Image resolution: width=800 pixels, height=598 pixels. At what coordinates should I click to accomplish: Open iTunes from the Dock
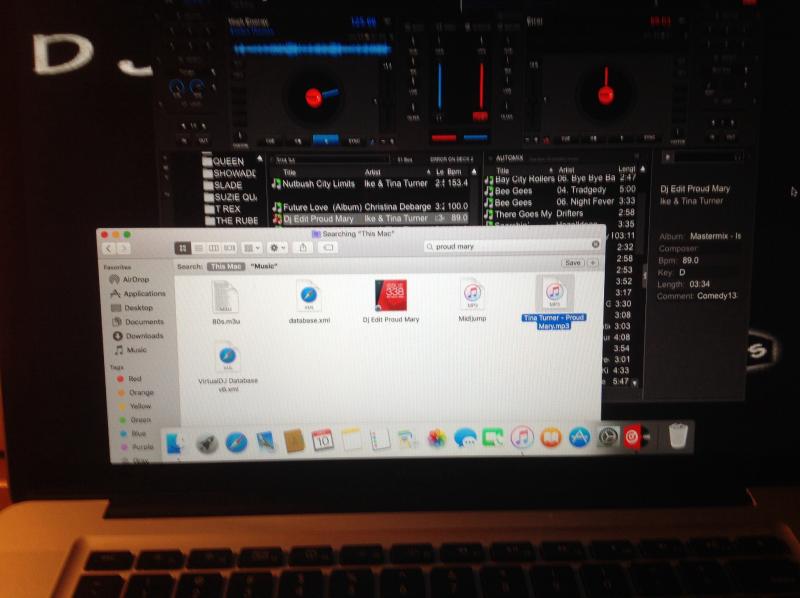click(x=522, y=437)
